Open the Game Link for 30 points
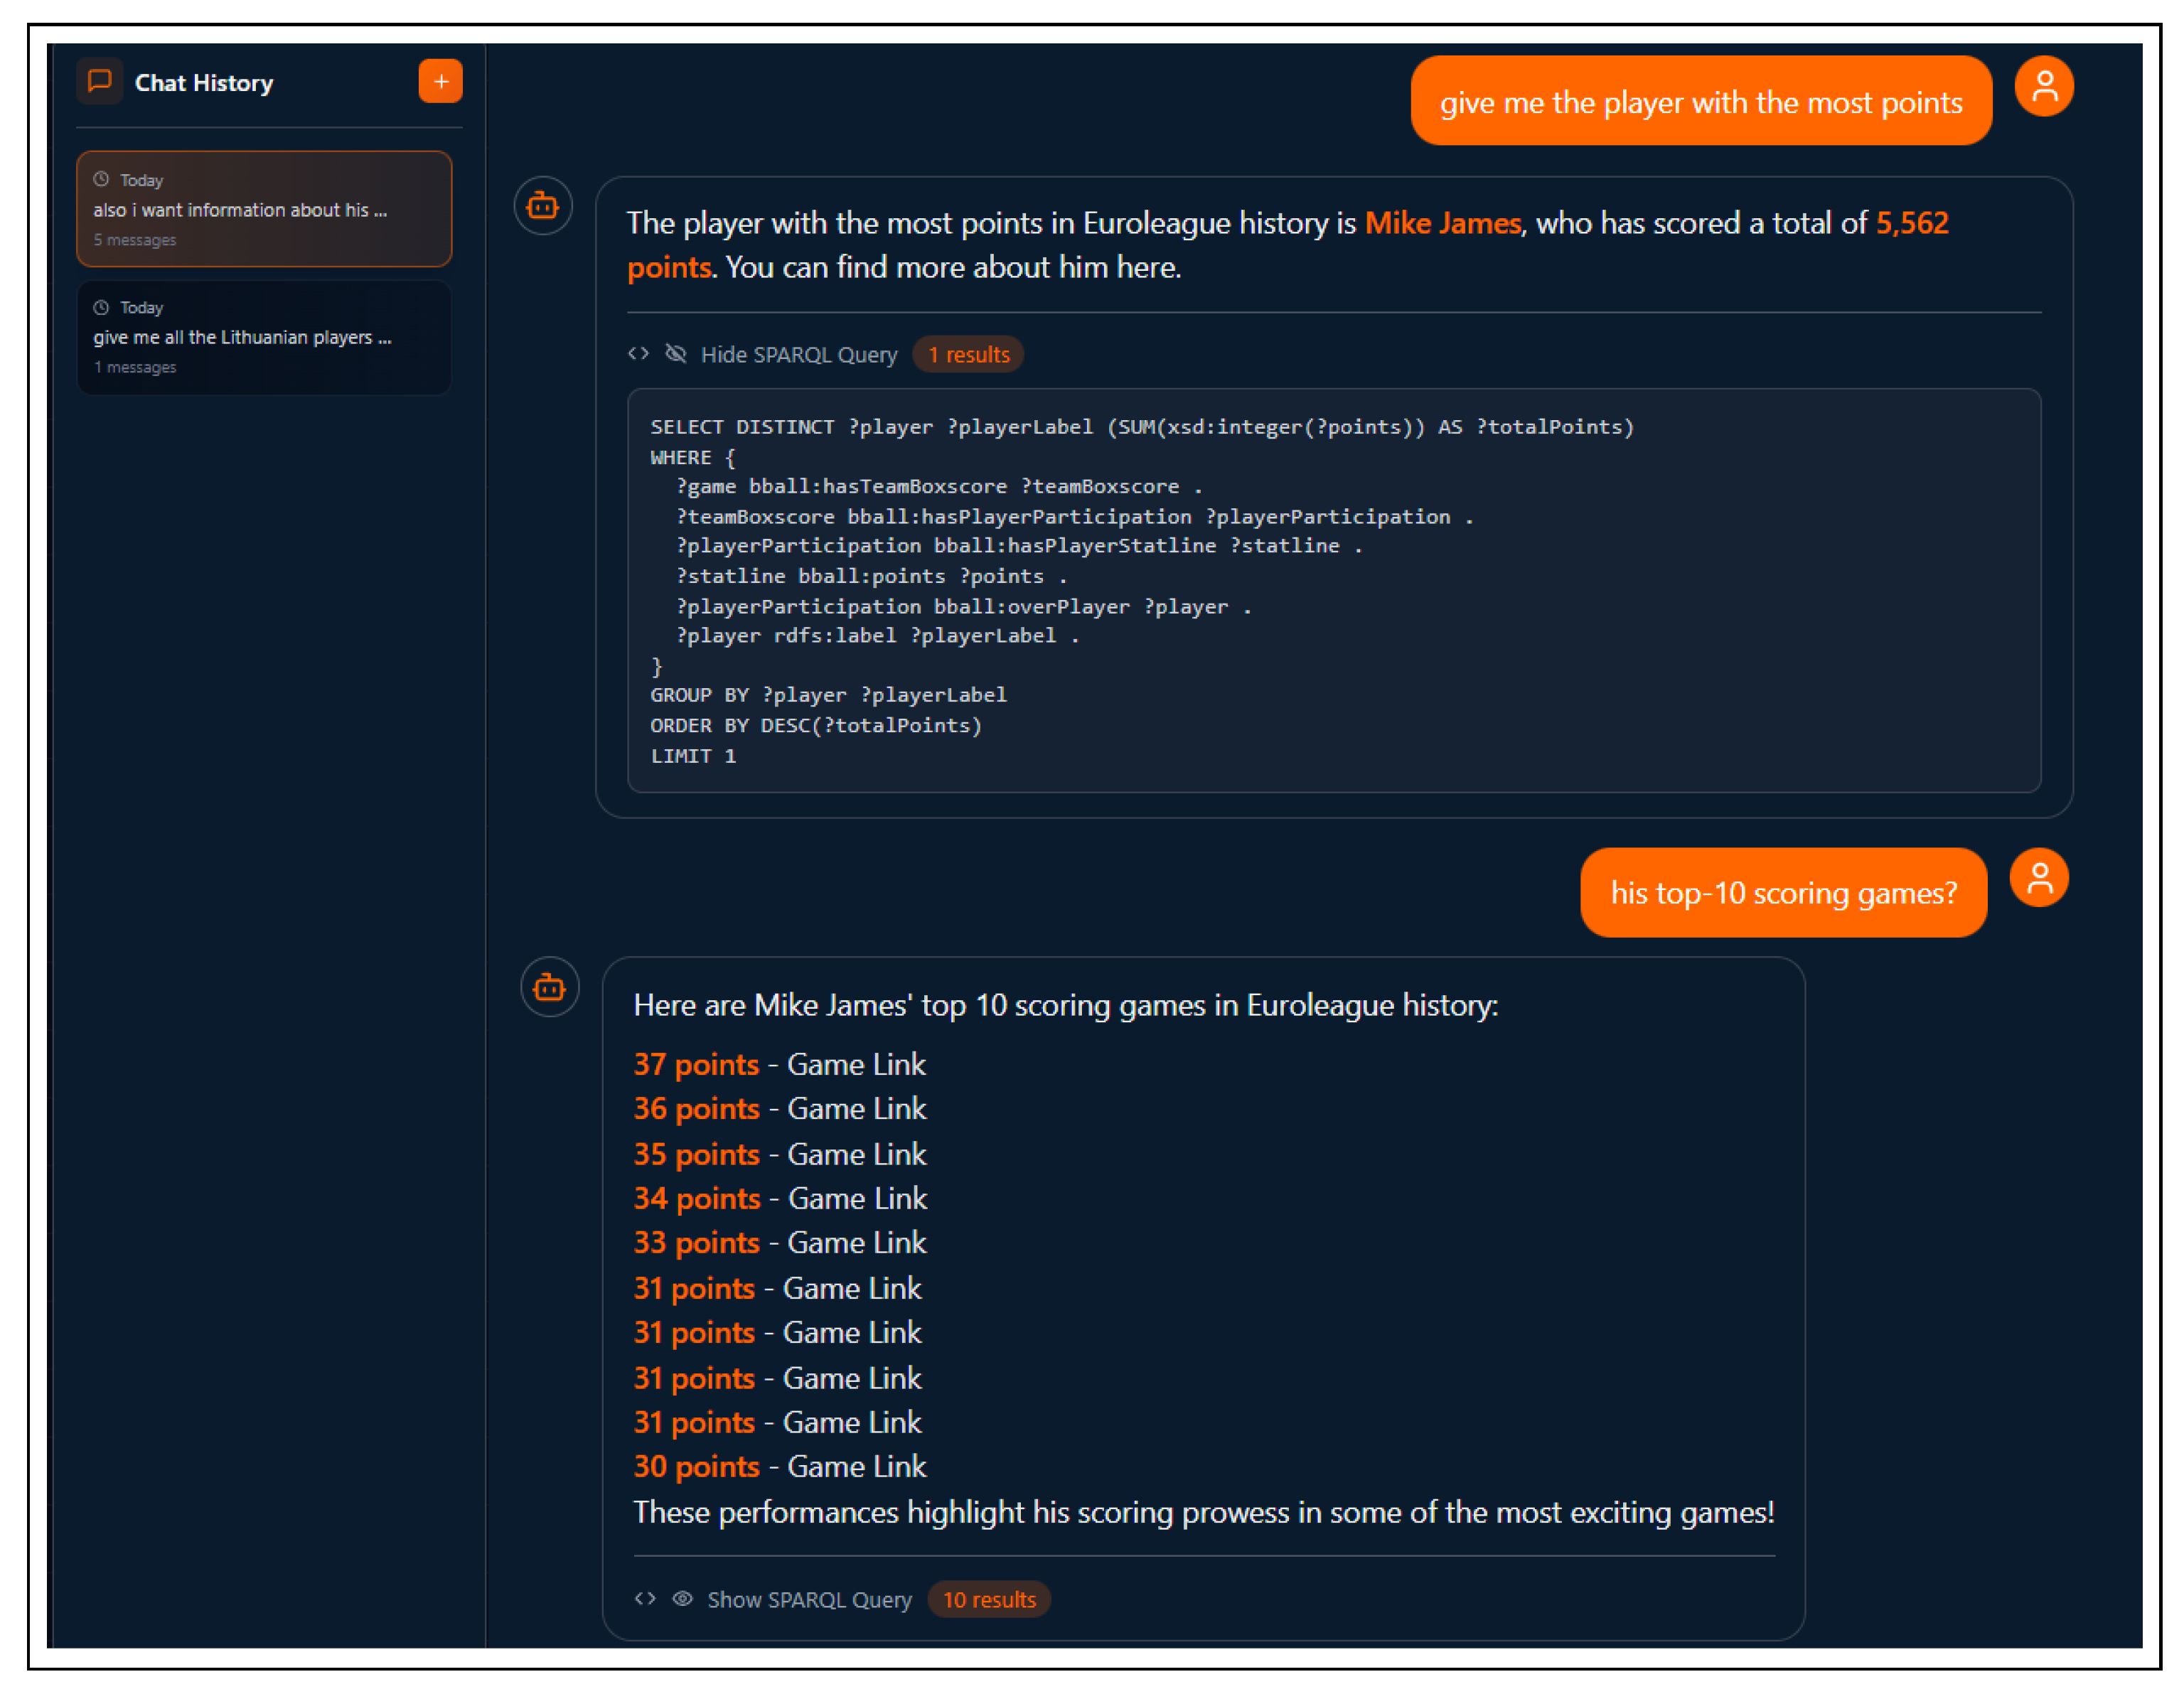The image size is (2184, 1694). pos(857,1467)
